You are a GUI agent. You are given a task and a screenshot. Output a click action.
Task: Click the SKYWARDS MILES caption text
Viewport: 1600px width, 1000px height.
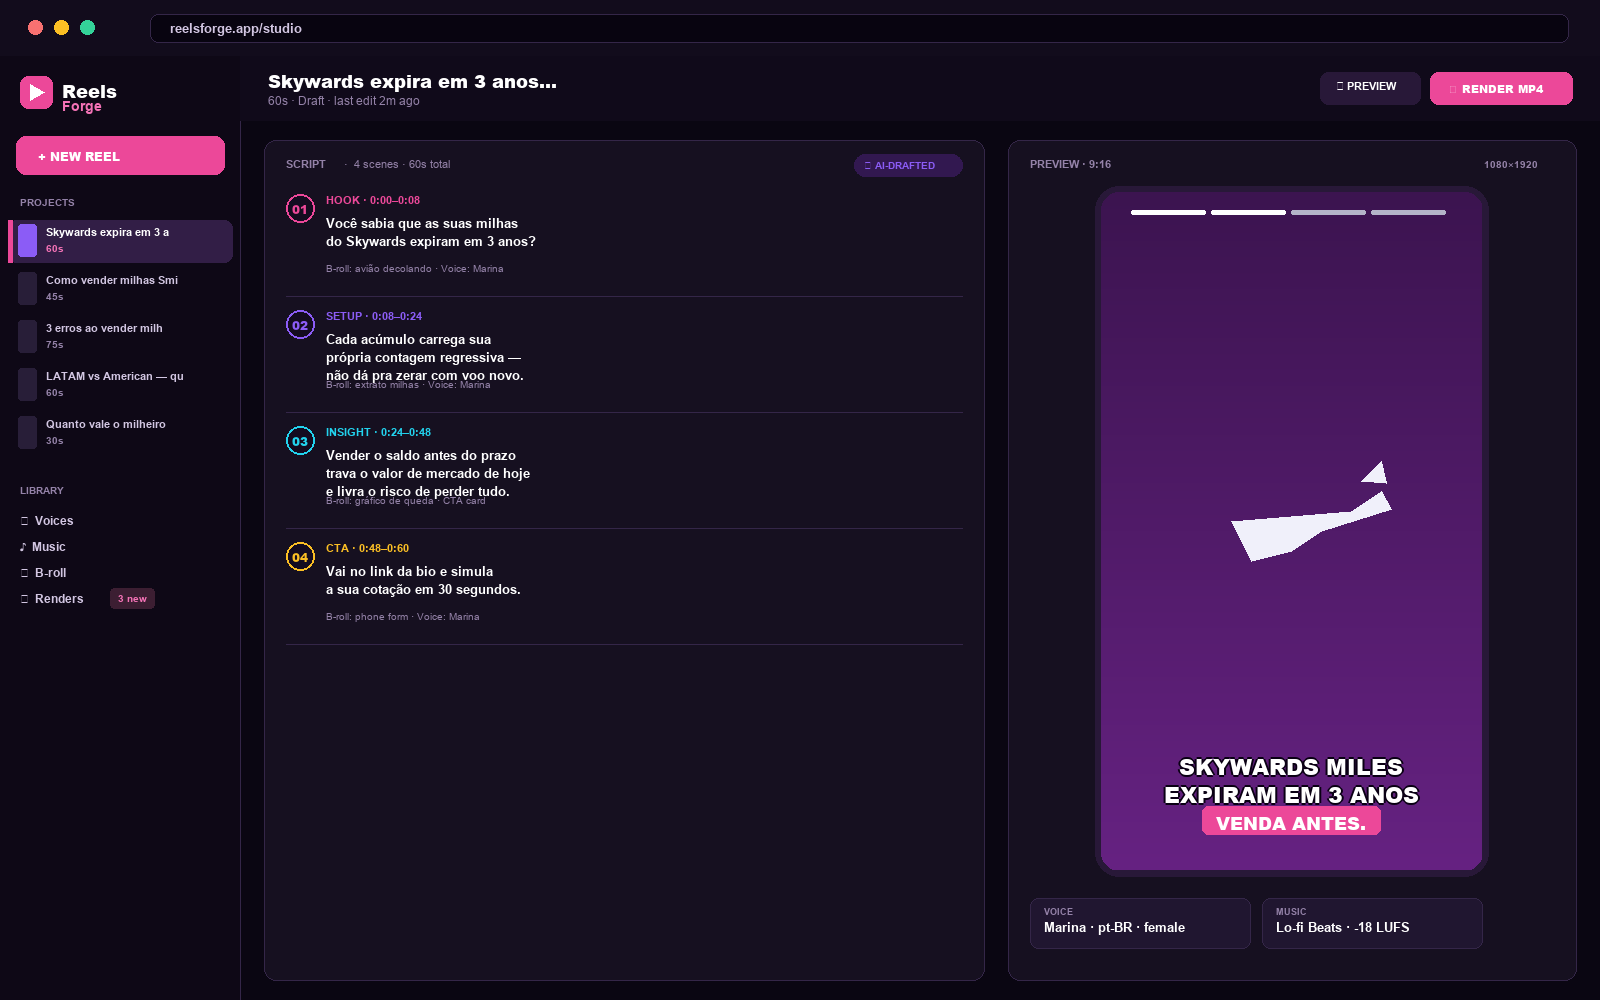1291,767
